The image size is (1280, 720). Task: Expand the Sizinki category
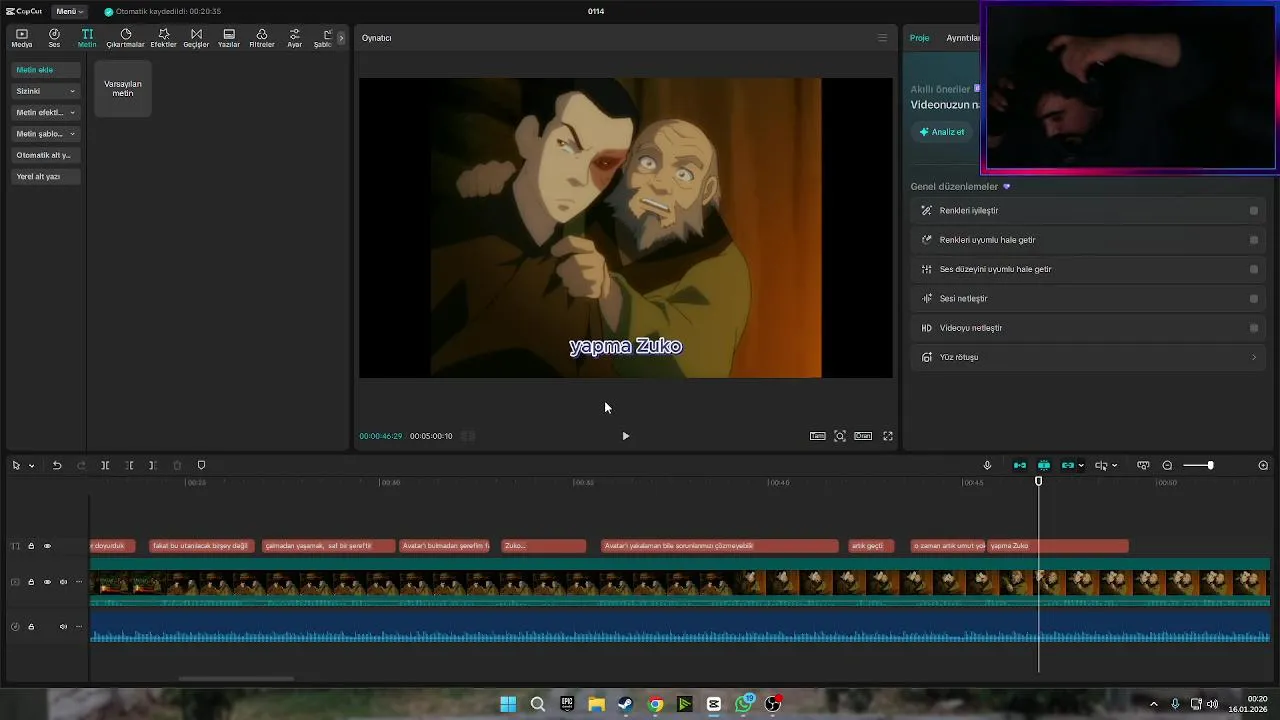click(46, 91)
